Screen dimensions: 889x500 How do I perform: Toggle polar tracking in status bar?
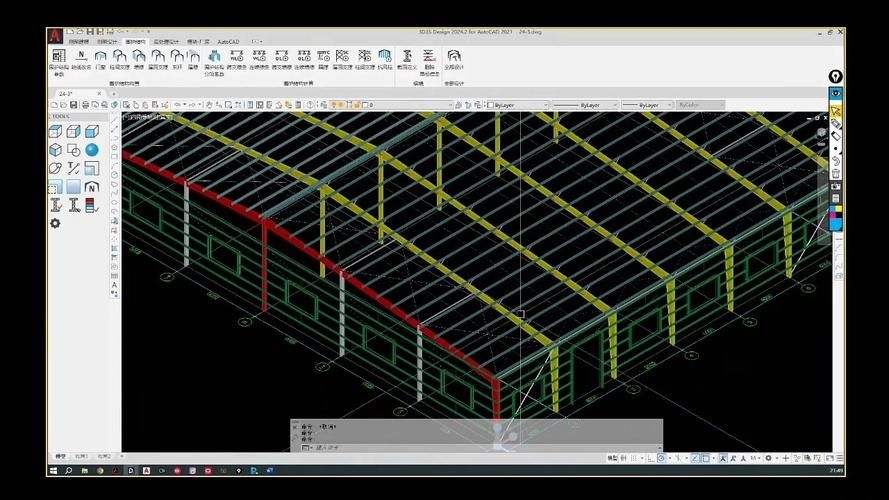click(x=661, y=458)
